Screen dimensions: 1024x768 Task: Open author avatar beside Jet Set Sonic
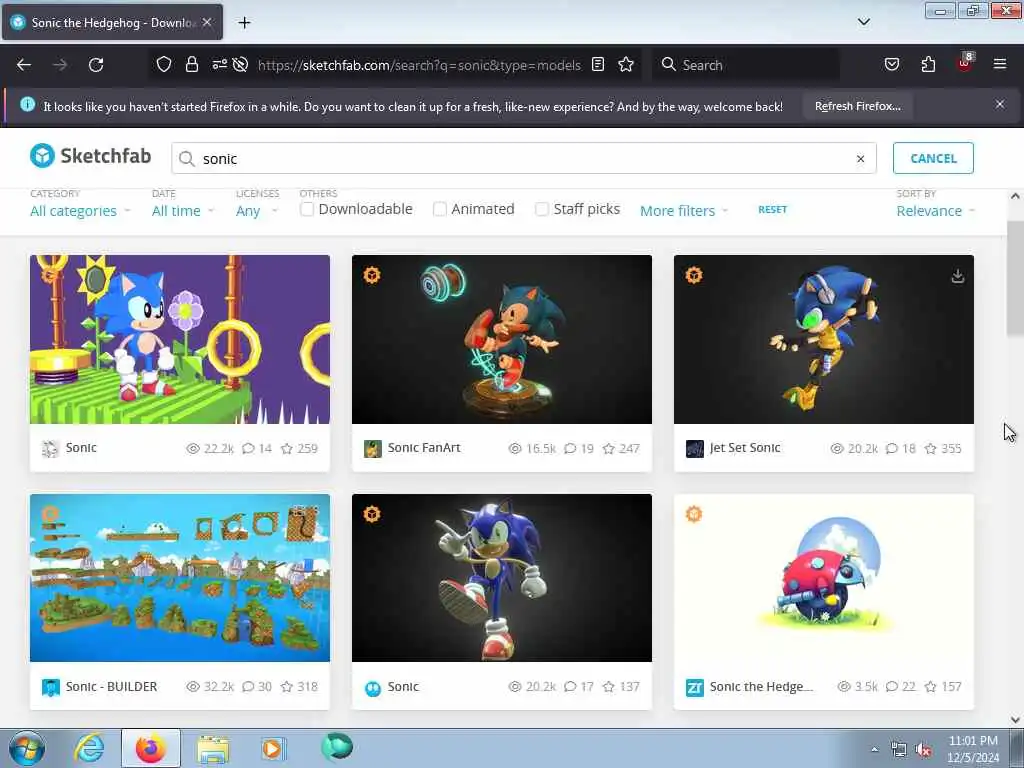pyautogui.click(x=695, y=449)
